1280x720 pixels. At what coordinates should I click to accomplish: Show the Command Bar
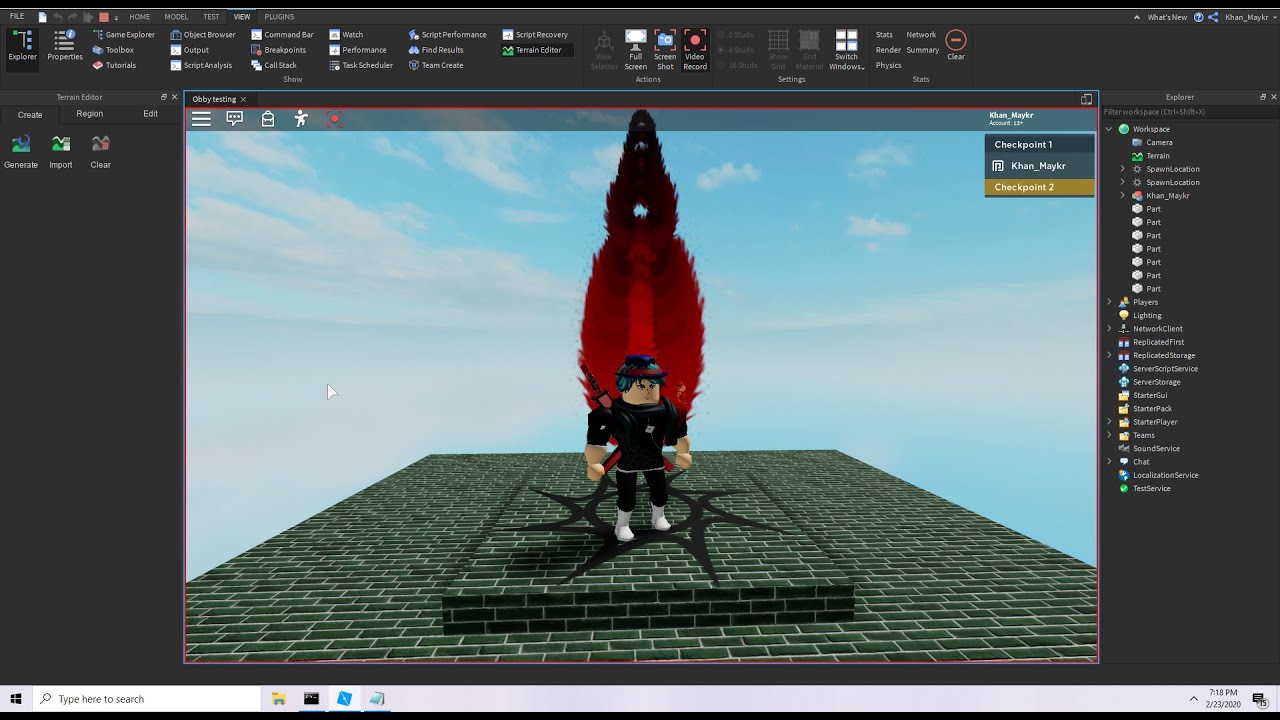tap(282, 35)
